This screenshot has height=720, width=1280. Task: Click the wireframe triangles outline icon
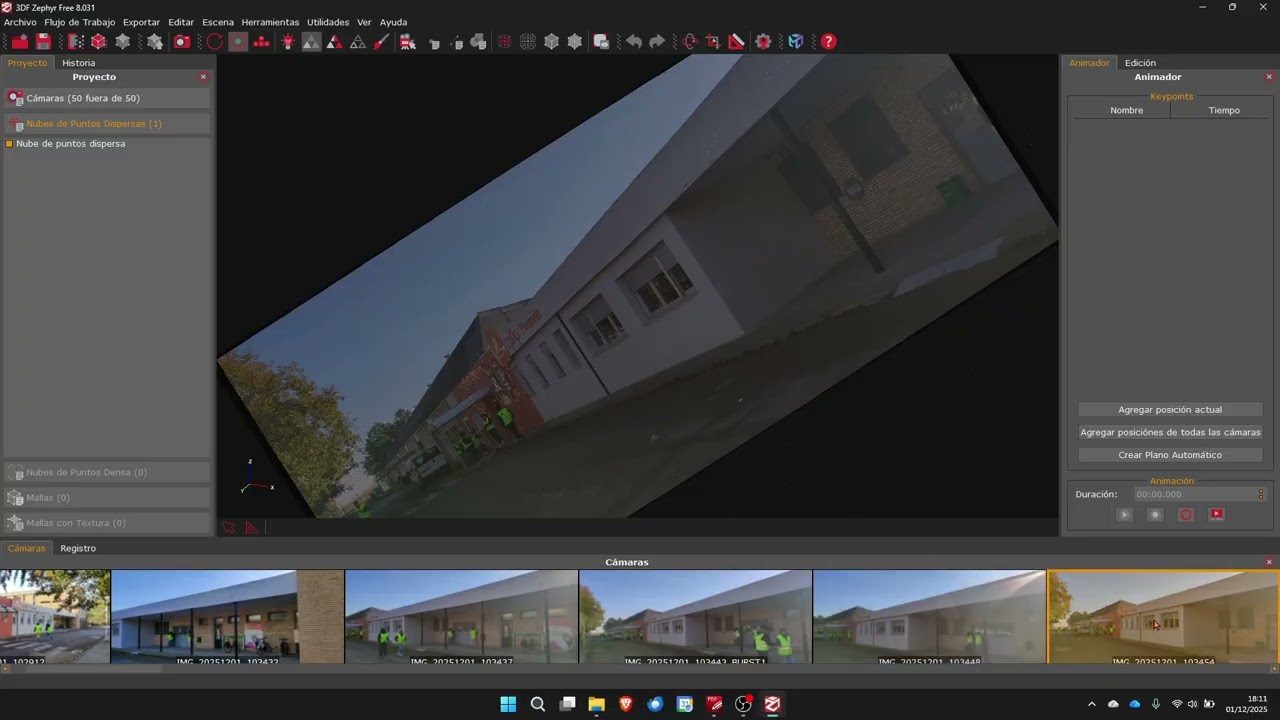pyautogui.click(x=358, y=41)
